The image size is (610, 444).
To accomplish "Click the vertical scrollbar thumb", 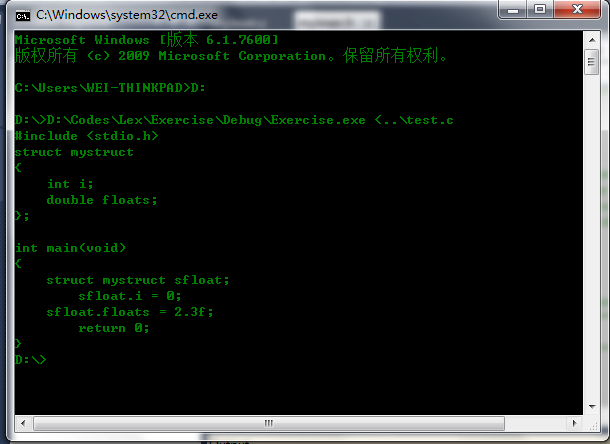I will coord(592,62).
